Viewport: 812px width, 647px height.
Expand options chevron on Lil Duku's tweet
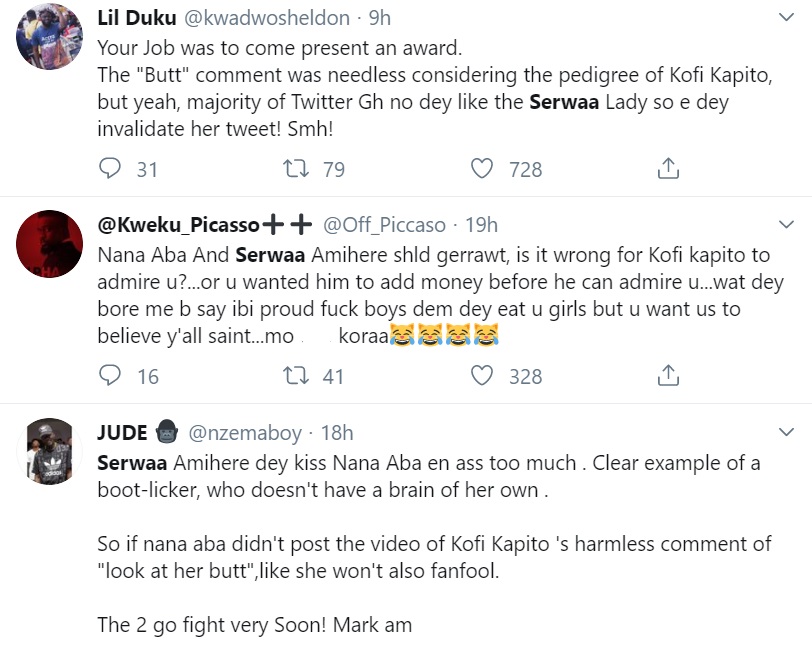pos(787,18)
